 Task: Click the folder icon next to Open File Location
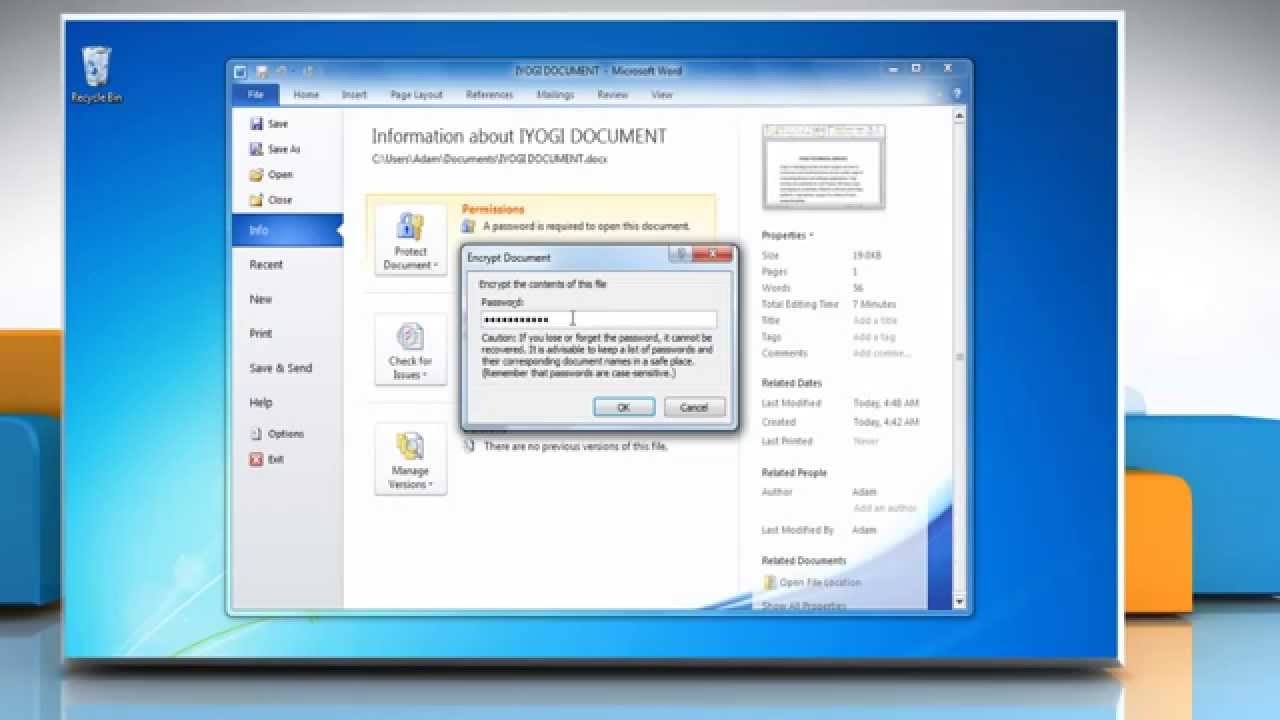tap(769, 582)
